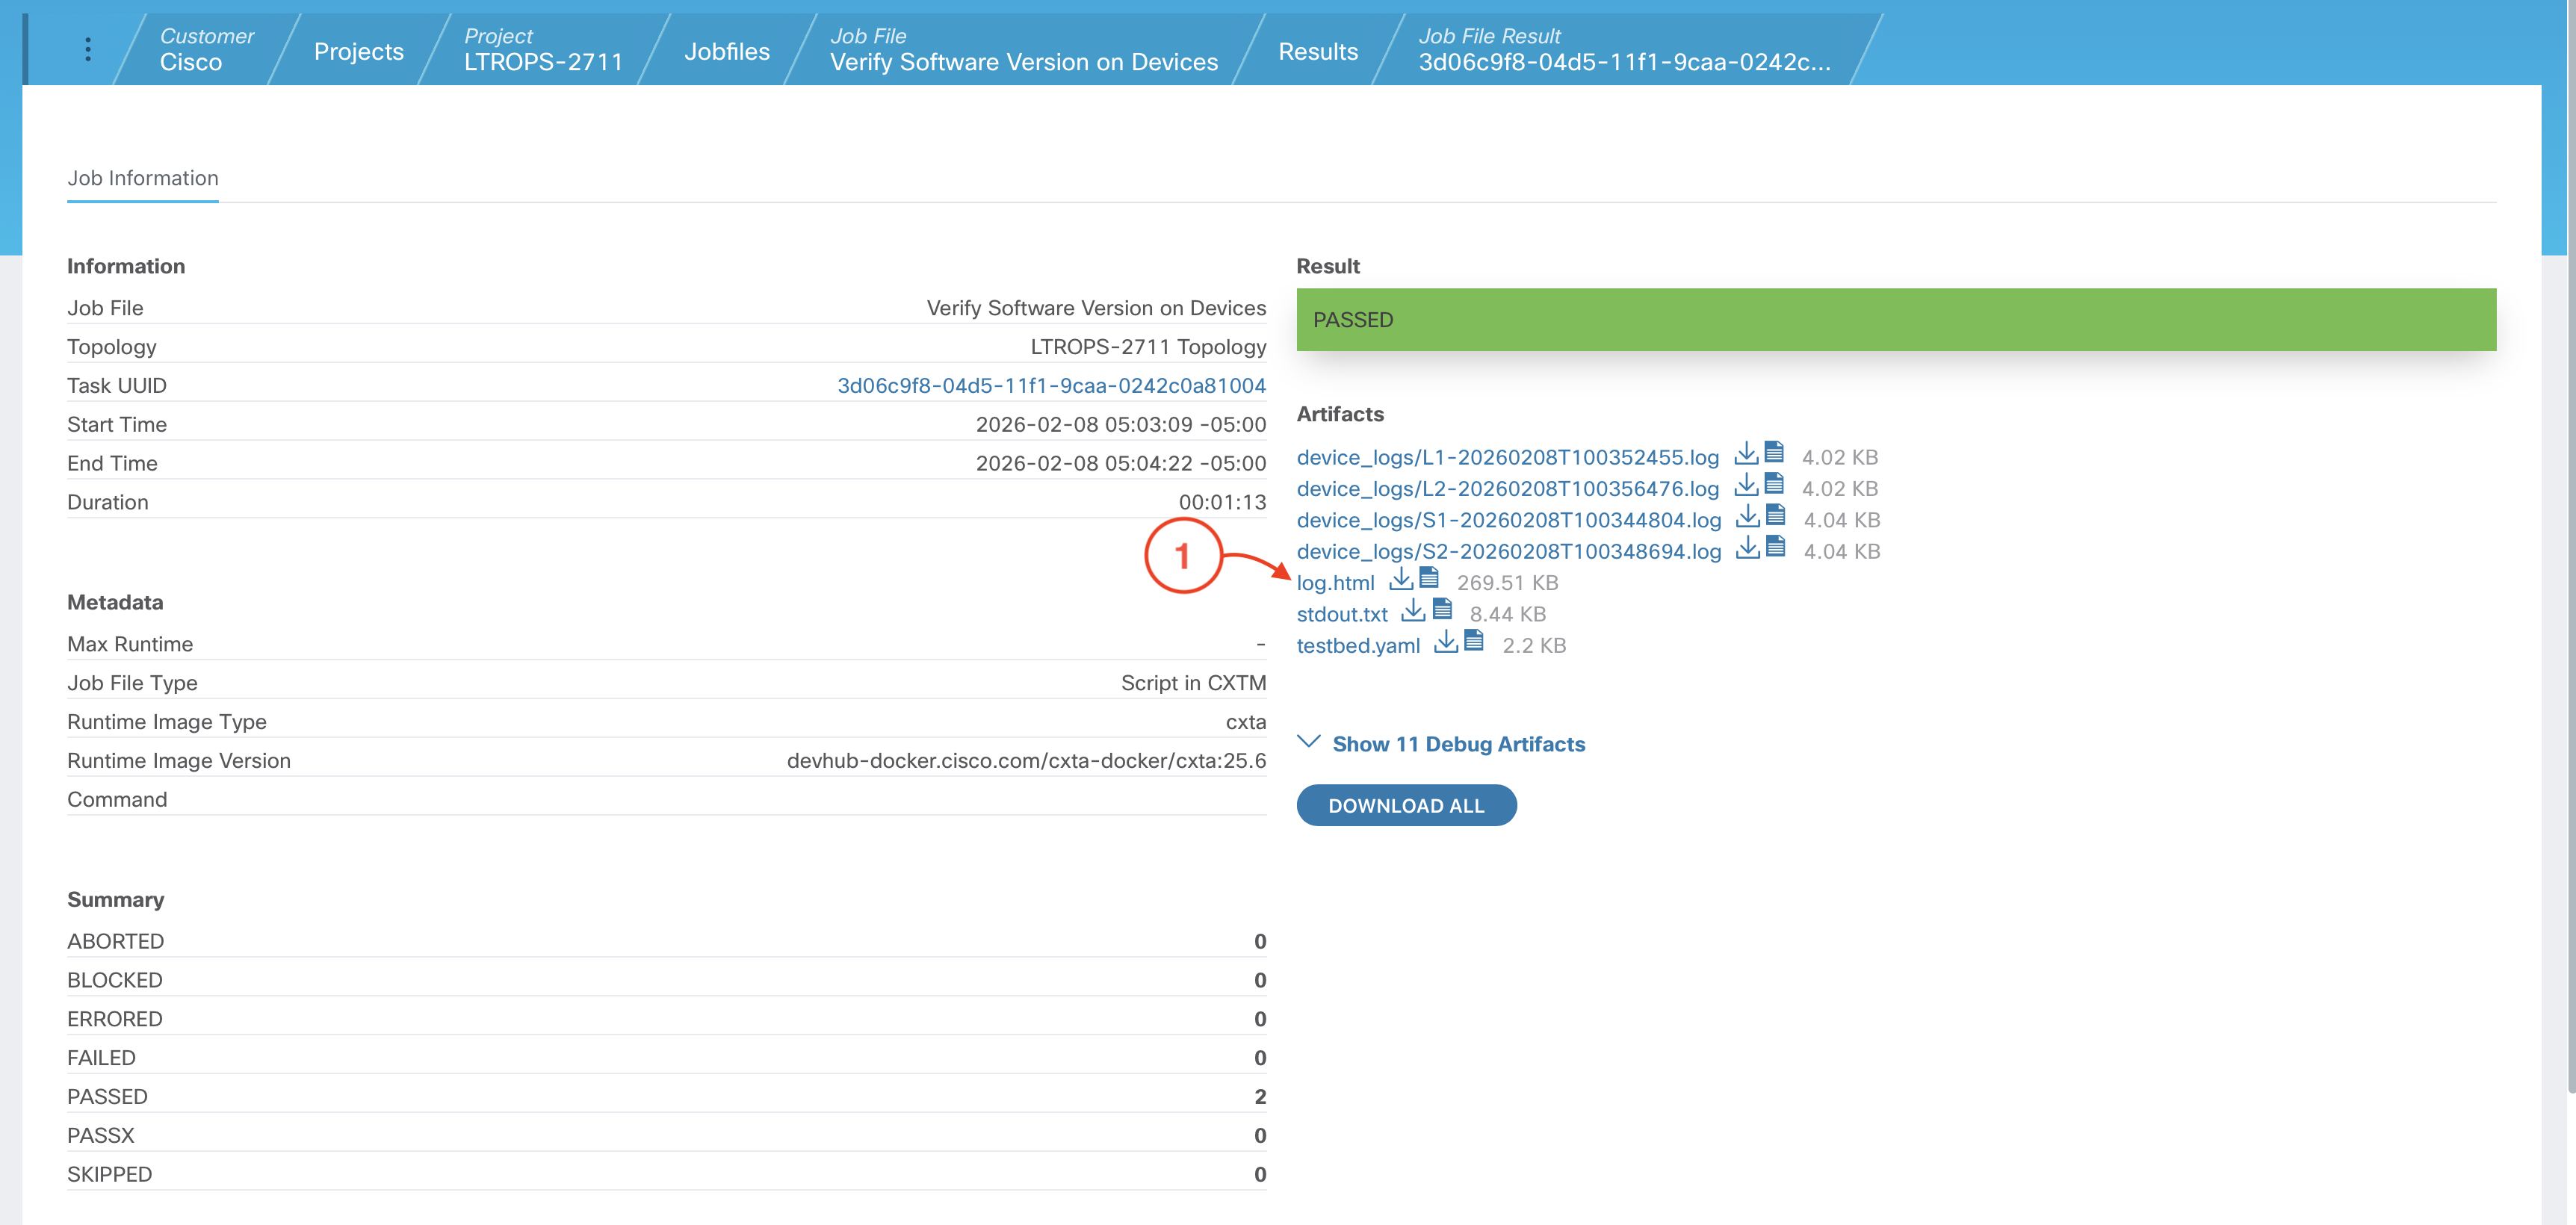Click the three-dot menu icon in breadcrumb
The image size is (2576, 1225).
(88, 50)
